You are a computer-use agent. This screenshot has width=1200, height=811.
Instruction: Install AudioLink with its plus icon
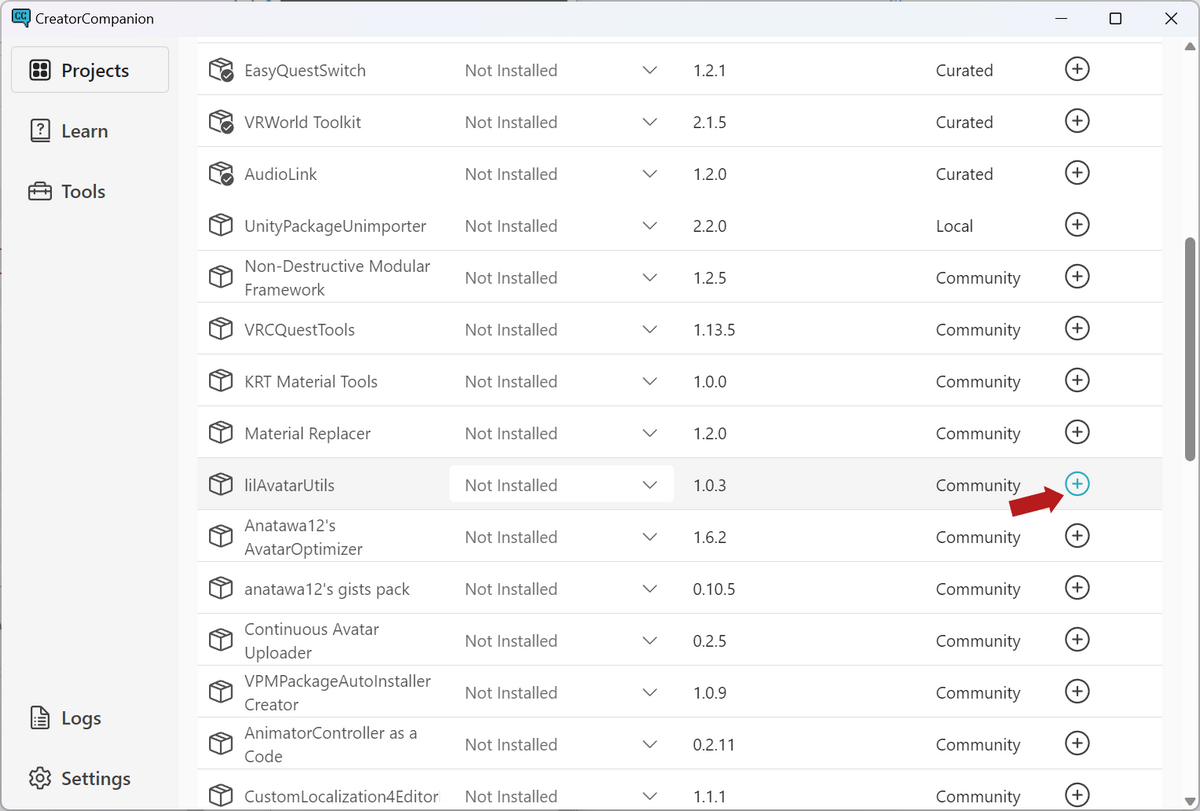point(1077,173)
